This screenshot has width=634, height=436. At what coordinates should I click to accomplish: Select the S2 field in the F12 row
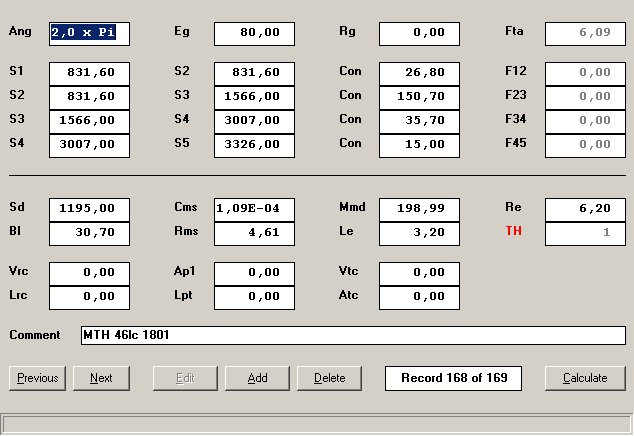click(254, 74)
